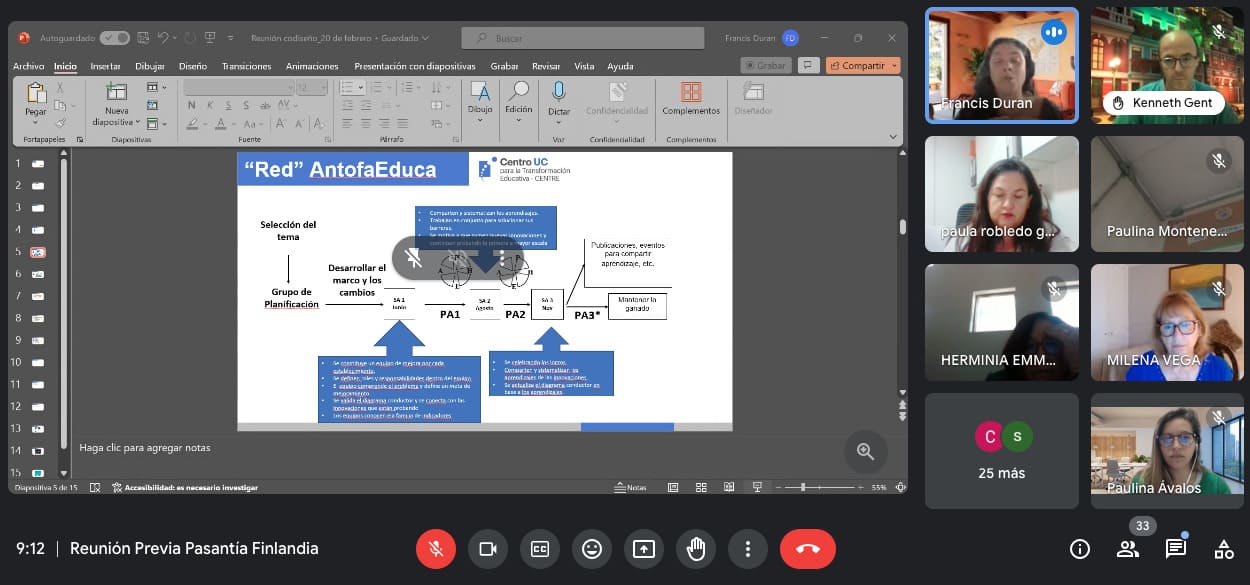The width and height of the screenshot is (1250, 585).
Task: Open the comments icon beside Compartir
Action: click(809, 66)
